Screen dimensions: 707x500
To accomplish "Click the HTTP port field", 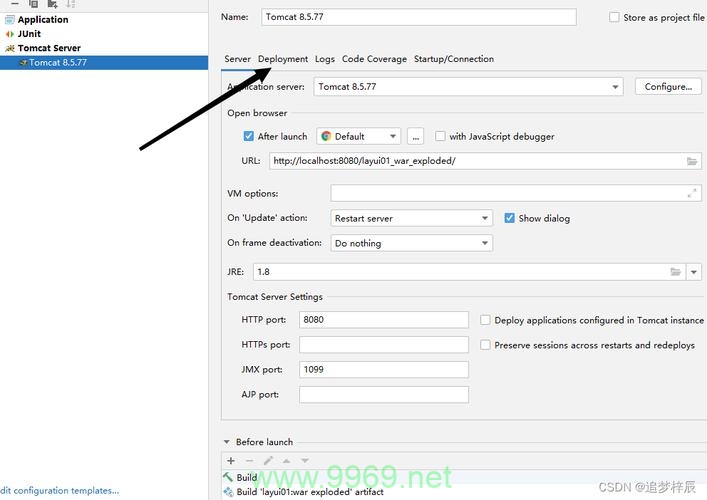I will pos(384,320).
